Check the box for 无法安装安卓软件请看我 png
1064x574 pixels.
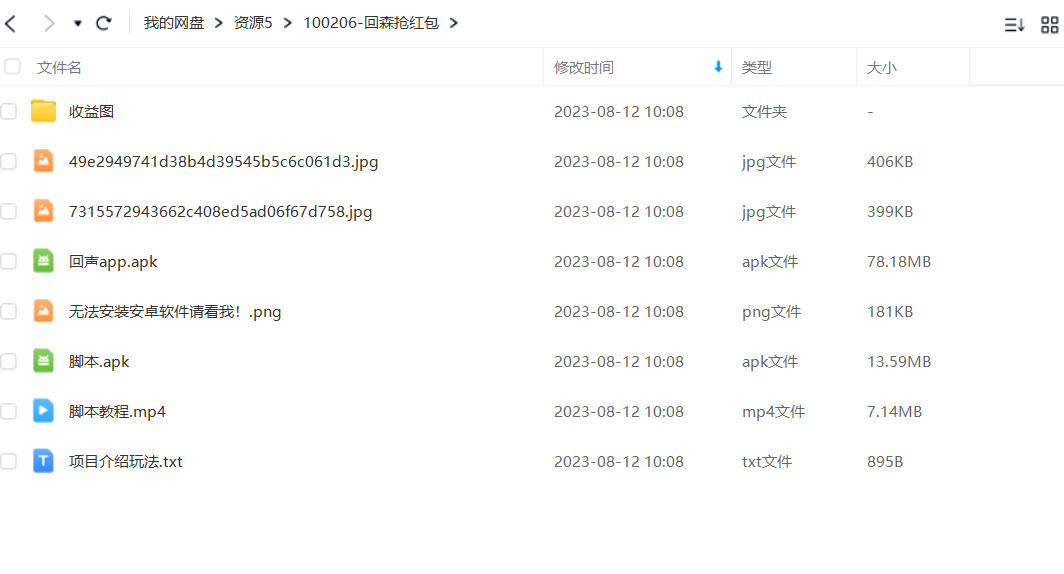pyautogui.click(x=8, y=311)
